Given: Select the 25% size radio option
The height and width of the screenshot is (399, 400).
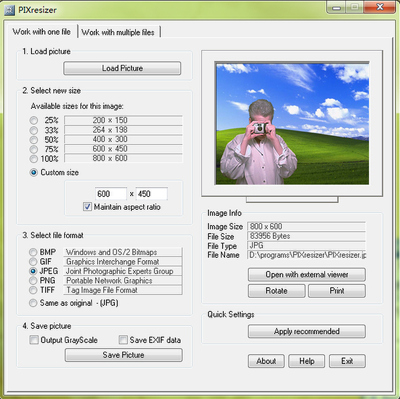Looking at the screenshot, I should 34,120.
